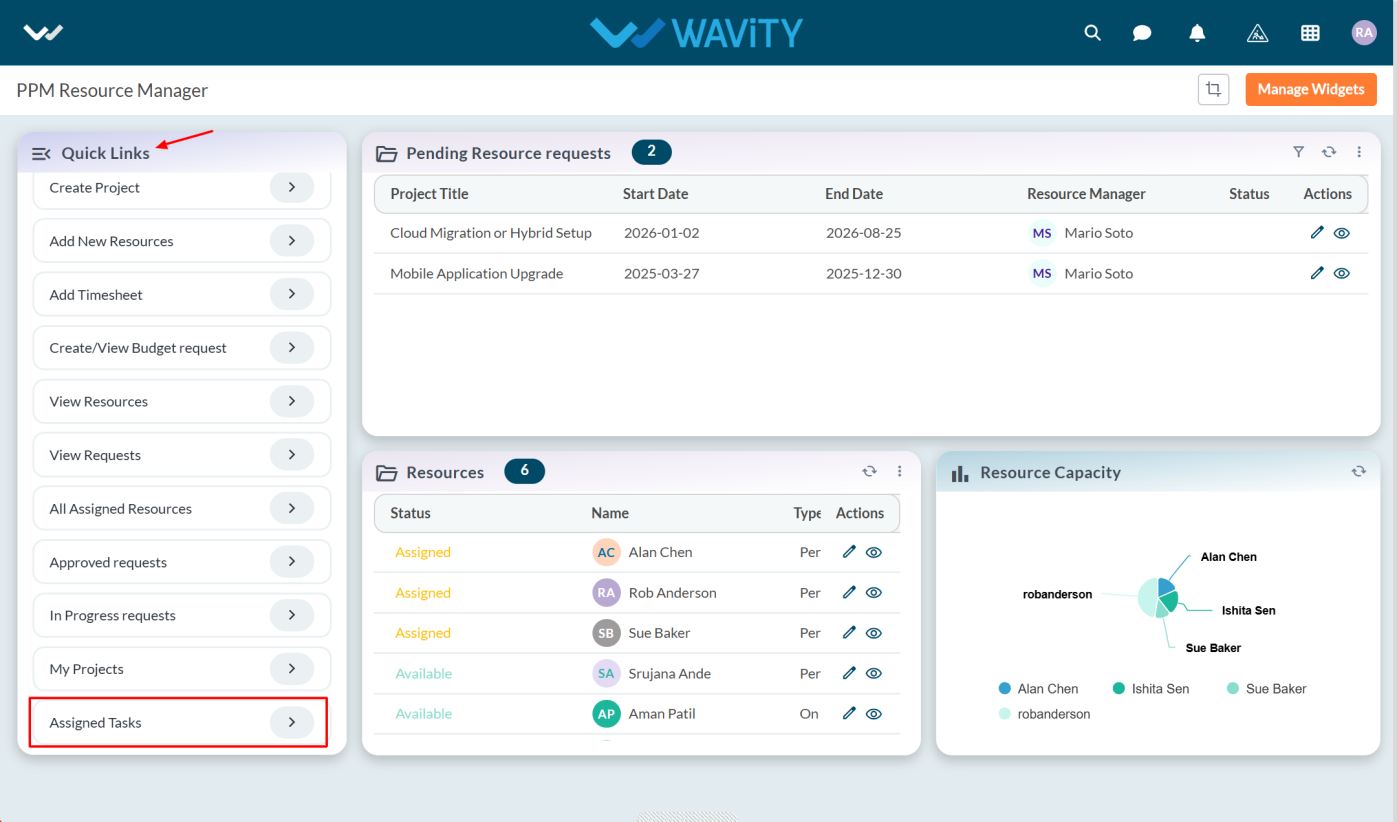Go to My Projects quick link

(182, 669)
